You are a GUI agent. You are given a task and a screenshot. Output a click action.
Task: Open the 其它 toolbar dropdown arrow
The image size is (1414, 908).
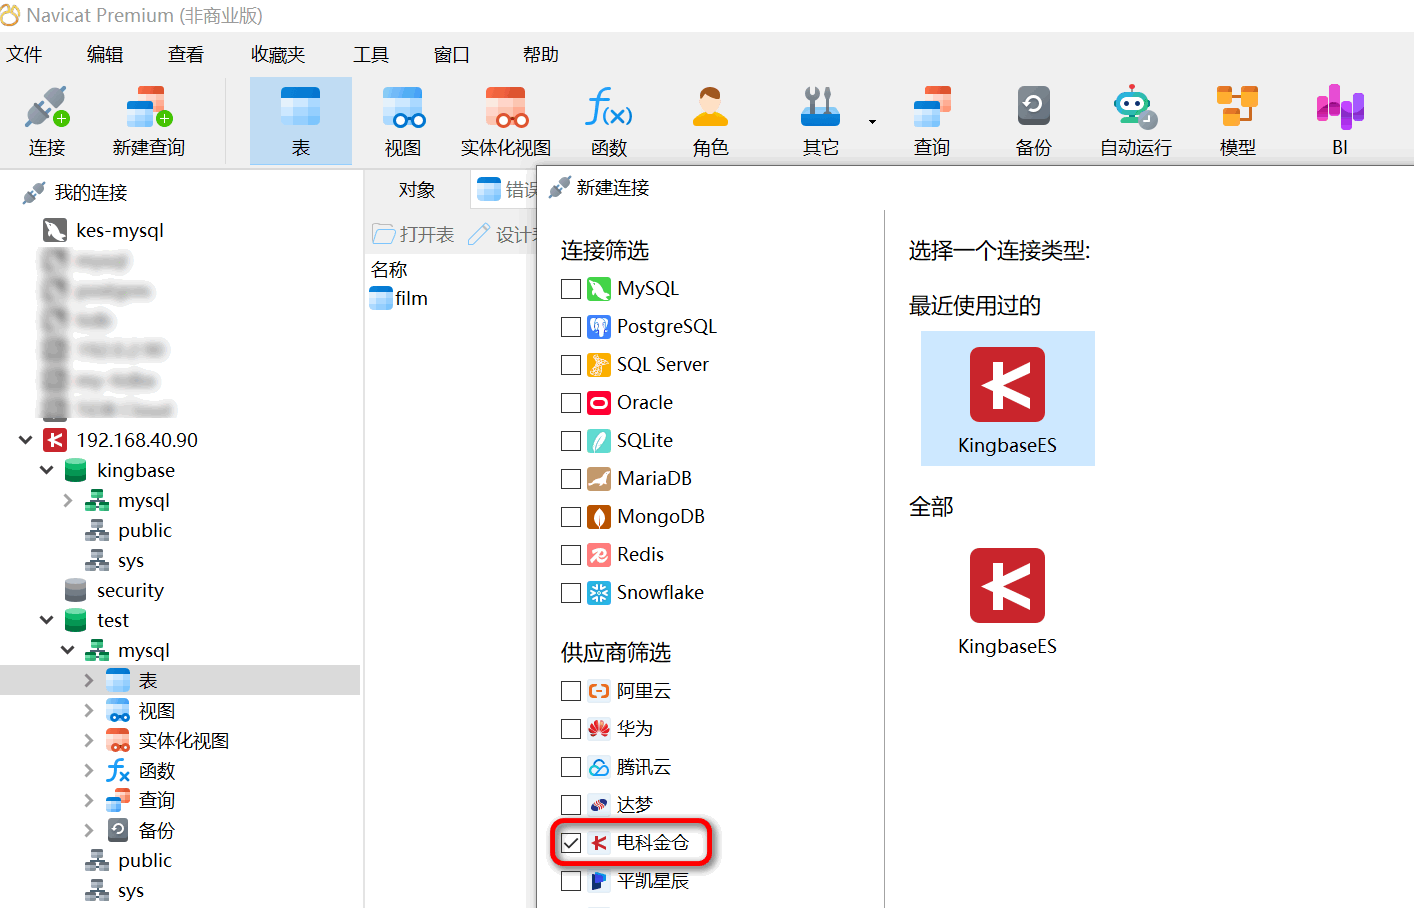[872, 122]
